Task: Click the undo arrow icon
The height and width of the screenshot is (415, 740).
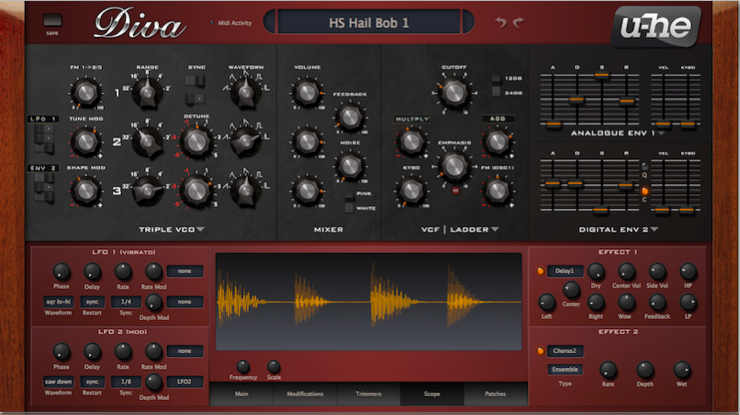Action: [x=500, y=22]
